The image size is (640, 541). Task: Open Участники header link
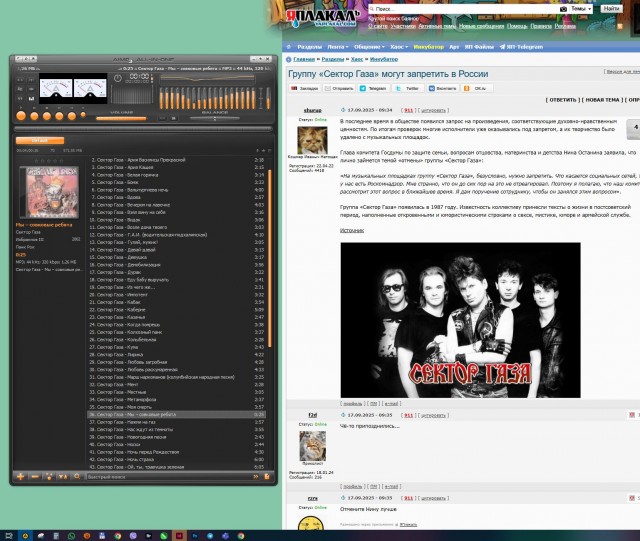403,26
